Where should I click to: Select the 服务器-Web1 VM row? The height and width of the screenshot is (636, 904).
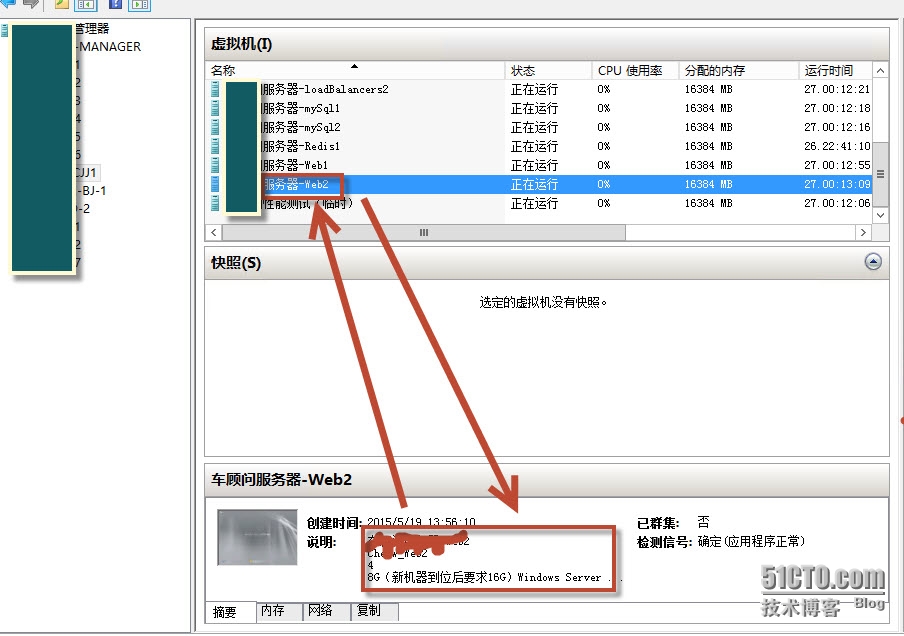[x=538, y=165]
